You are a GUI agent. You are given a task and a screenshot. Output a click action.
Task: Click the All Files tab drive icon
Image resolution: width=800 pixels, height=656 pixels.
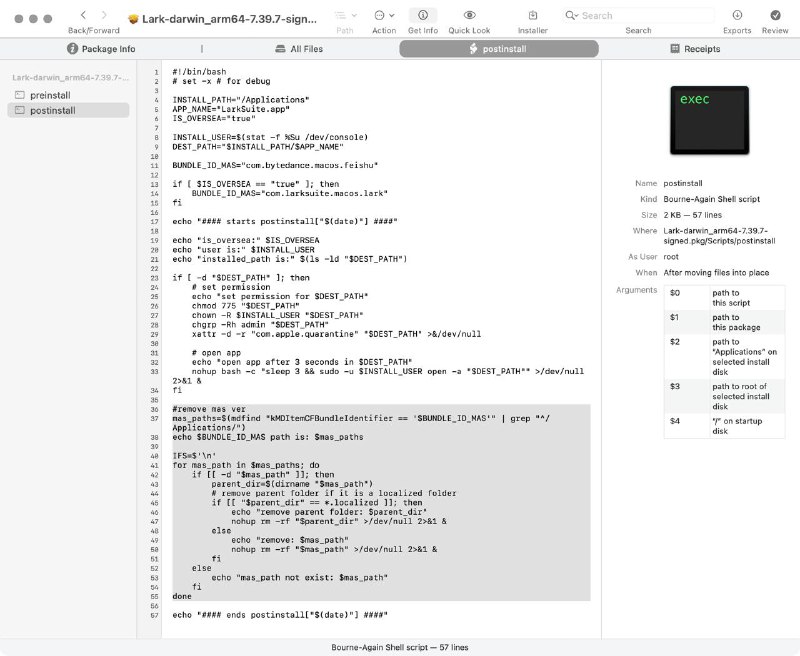pyautogui.click(x=280, y=49)
